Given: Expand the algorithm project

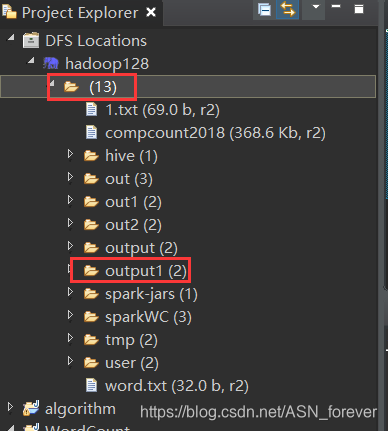Looking at the screenshot, I should (10, 407).
